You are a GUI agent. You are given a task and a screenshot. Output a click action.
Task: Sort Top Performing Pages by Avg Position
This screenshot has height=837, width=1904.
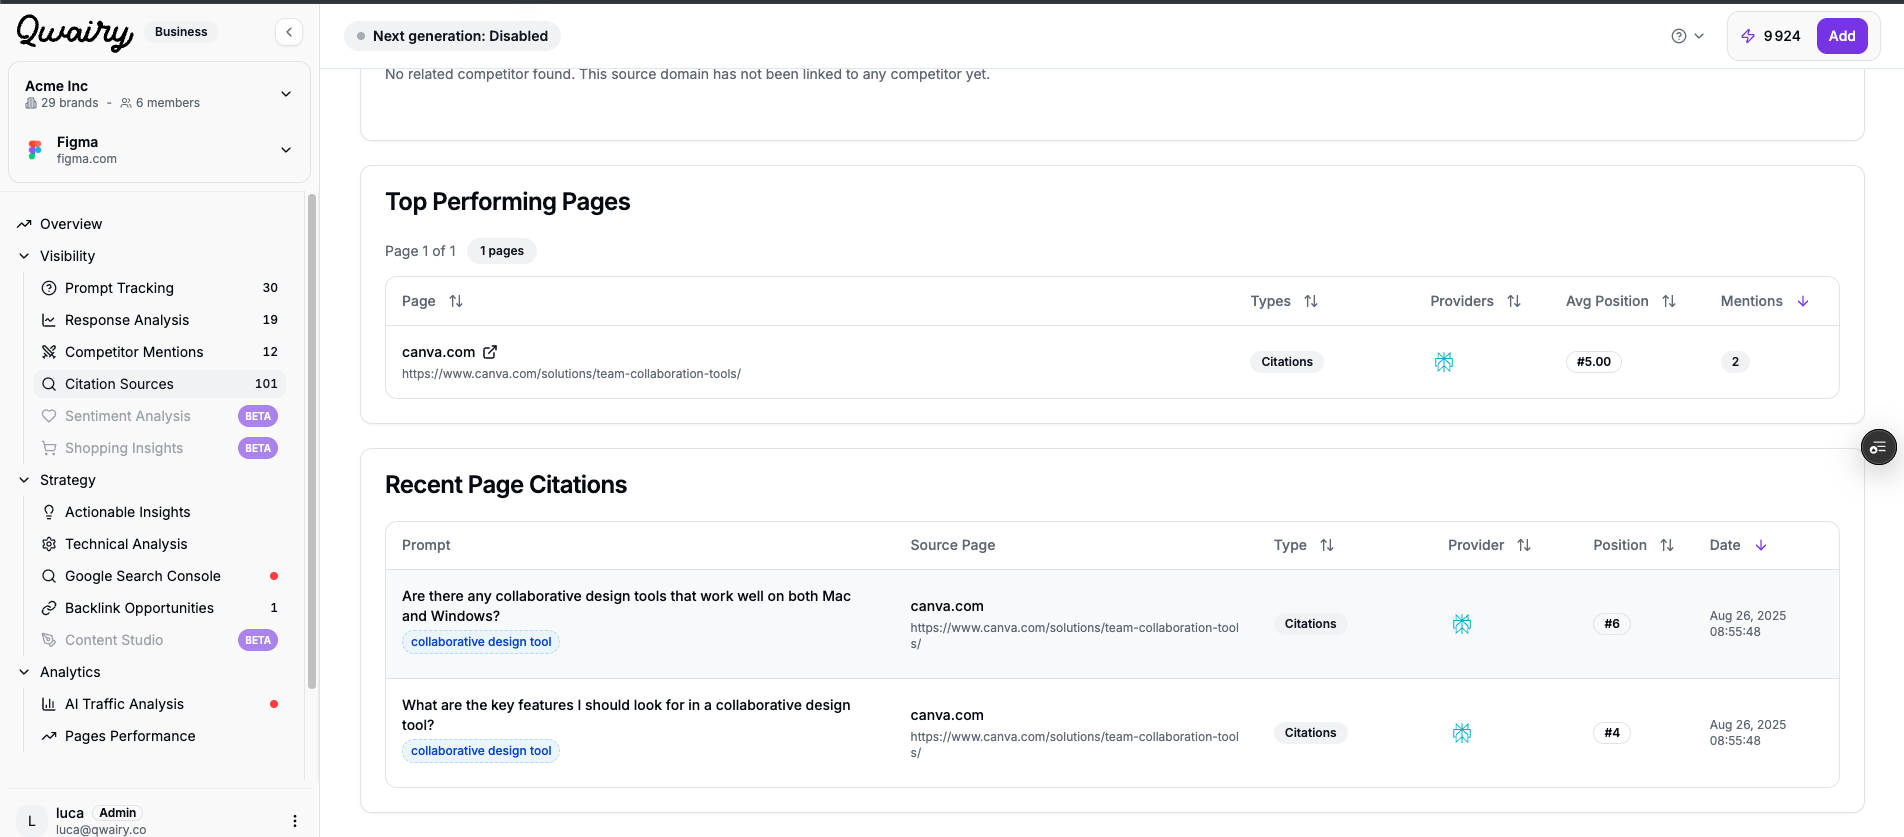pos(1669,301)
